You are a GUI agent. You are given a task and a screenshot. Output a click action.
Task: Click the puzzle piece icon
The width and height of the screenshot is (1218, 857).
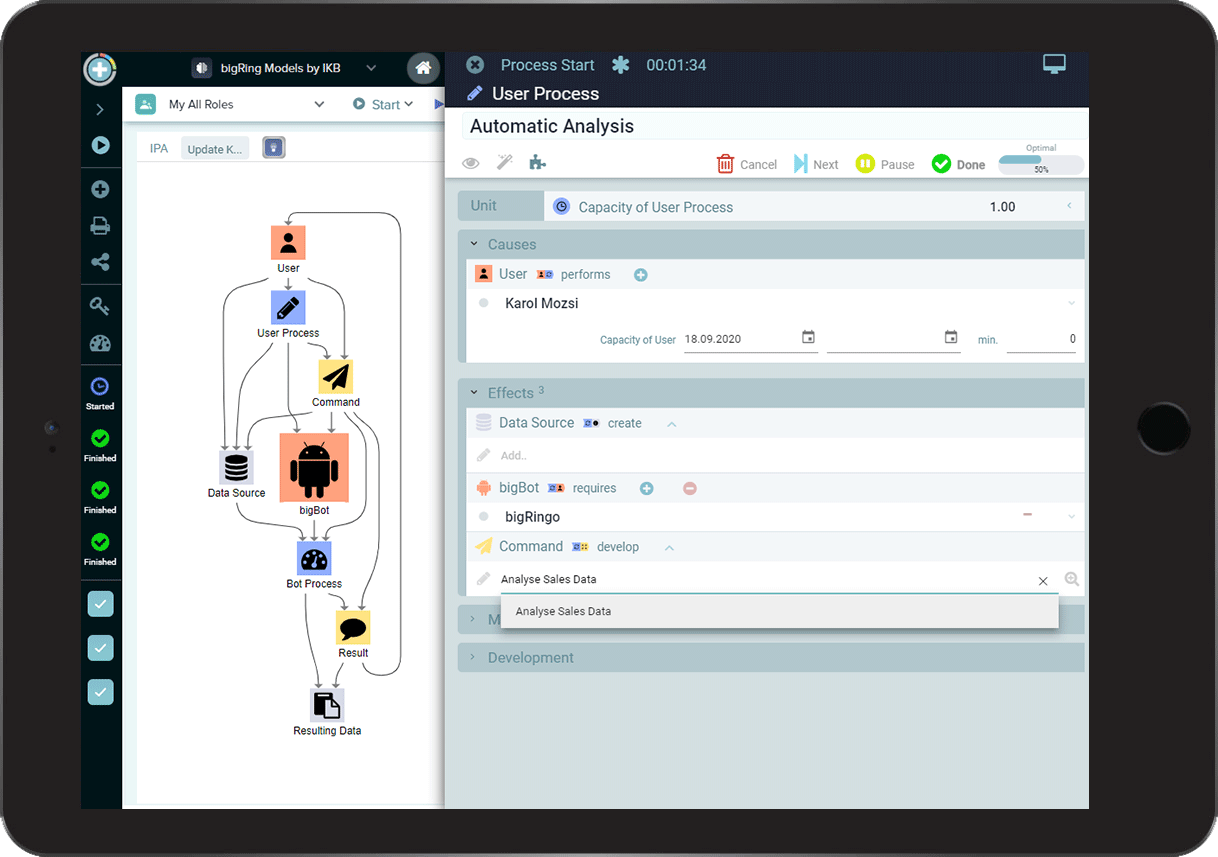click(x=537, y=162)
